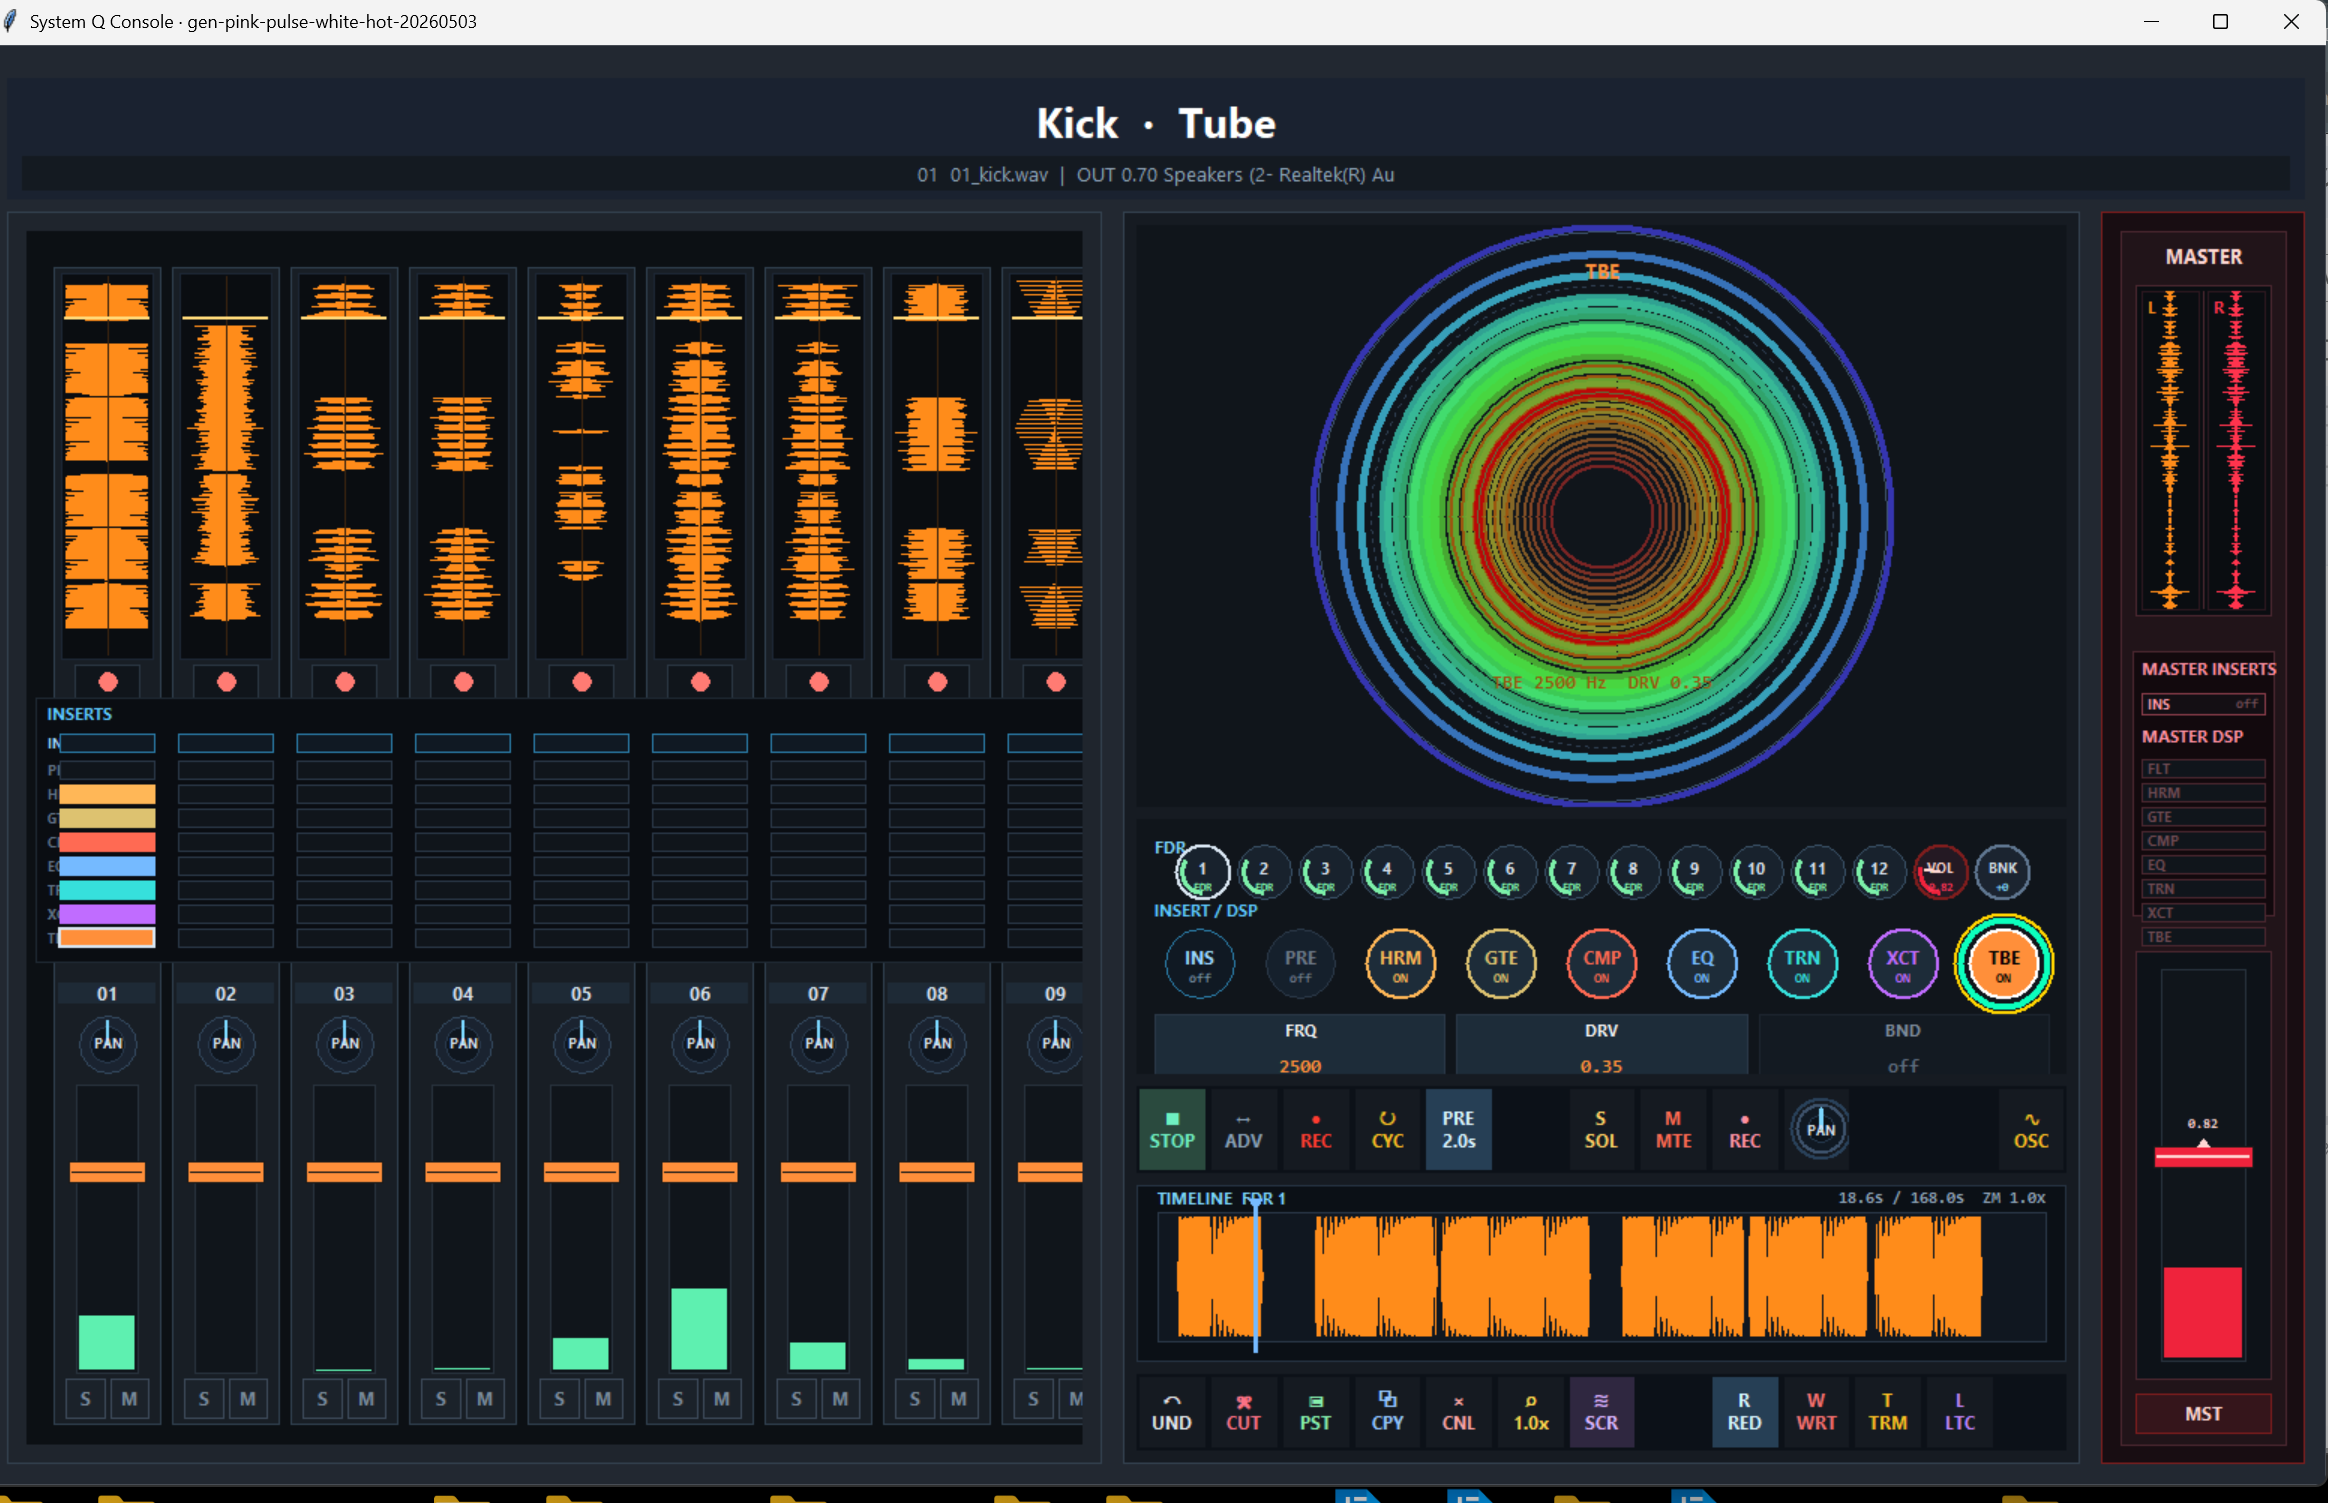Click the ADV advance button

click(x=1243, y=1129)
